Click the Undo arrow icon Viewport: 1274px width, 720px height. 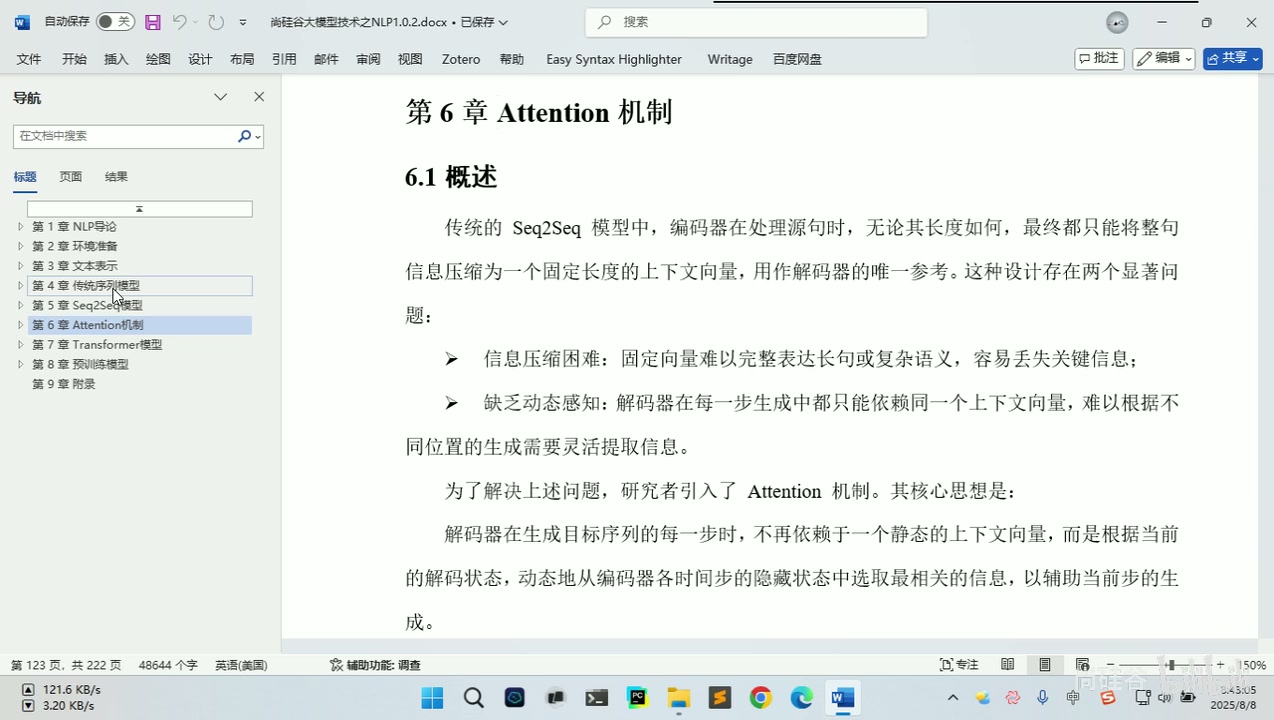pos(179,22)
